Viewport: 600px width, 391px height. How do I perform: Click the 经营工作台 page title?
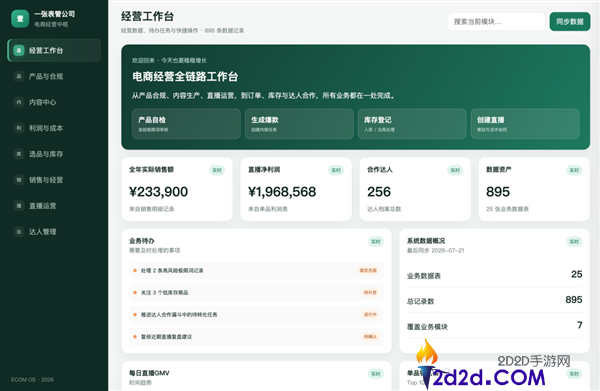click(148, 16)
